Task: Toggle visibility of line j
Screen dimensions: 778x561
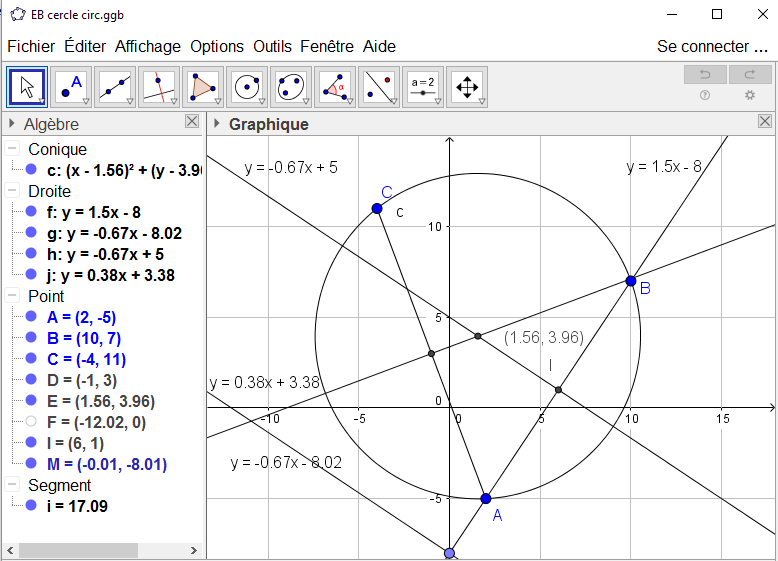Action: [31, 274]
